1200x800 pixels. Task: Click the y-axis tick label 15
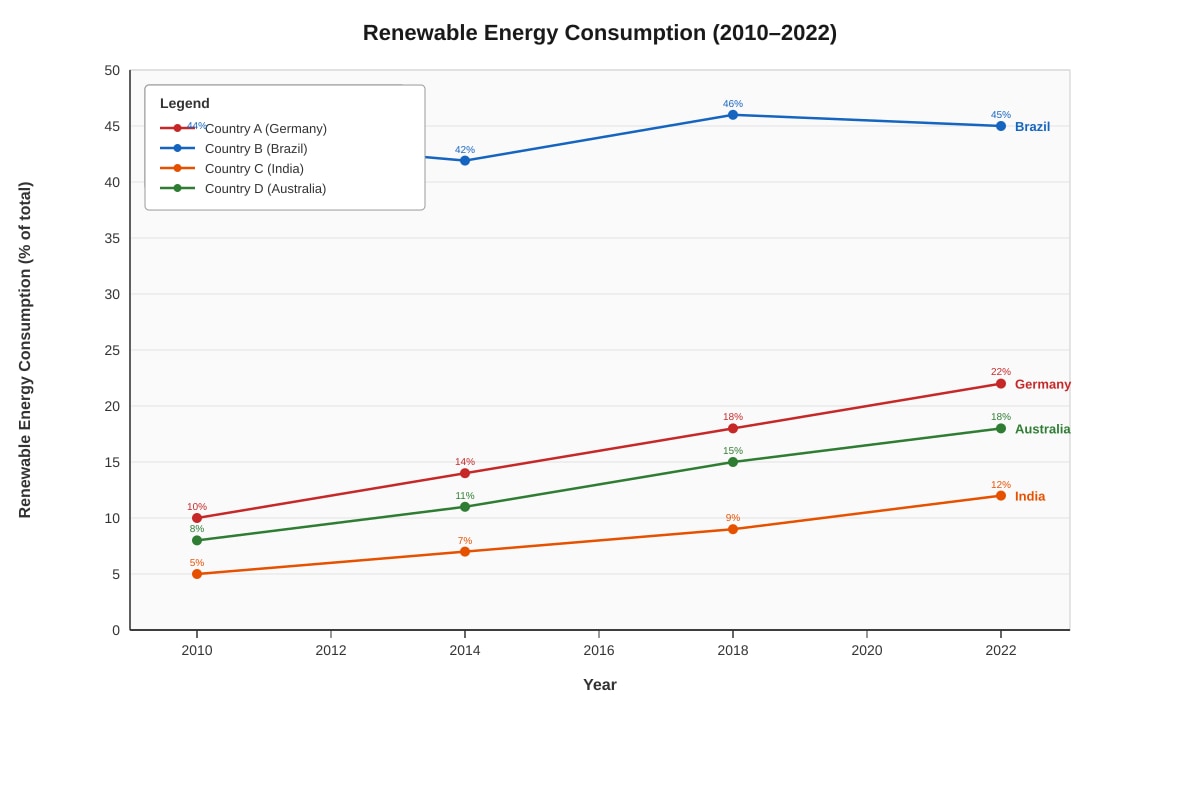112,462
